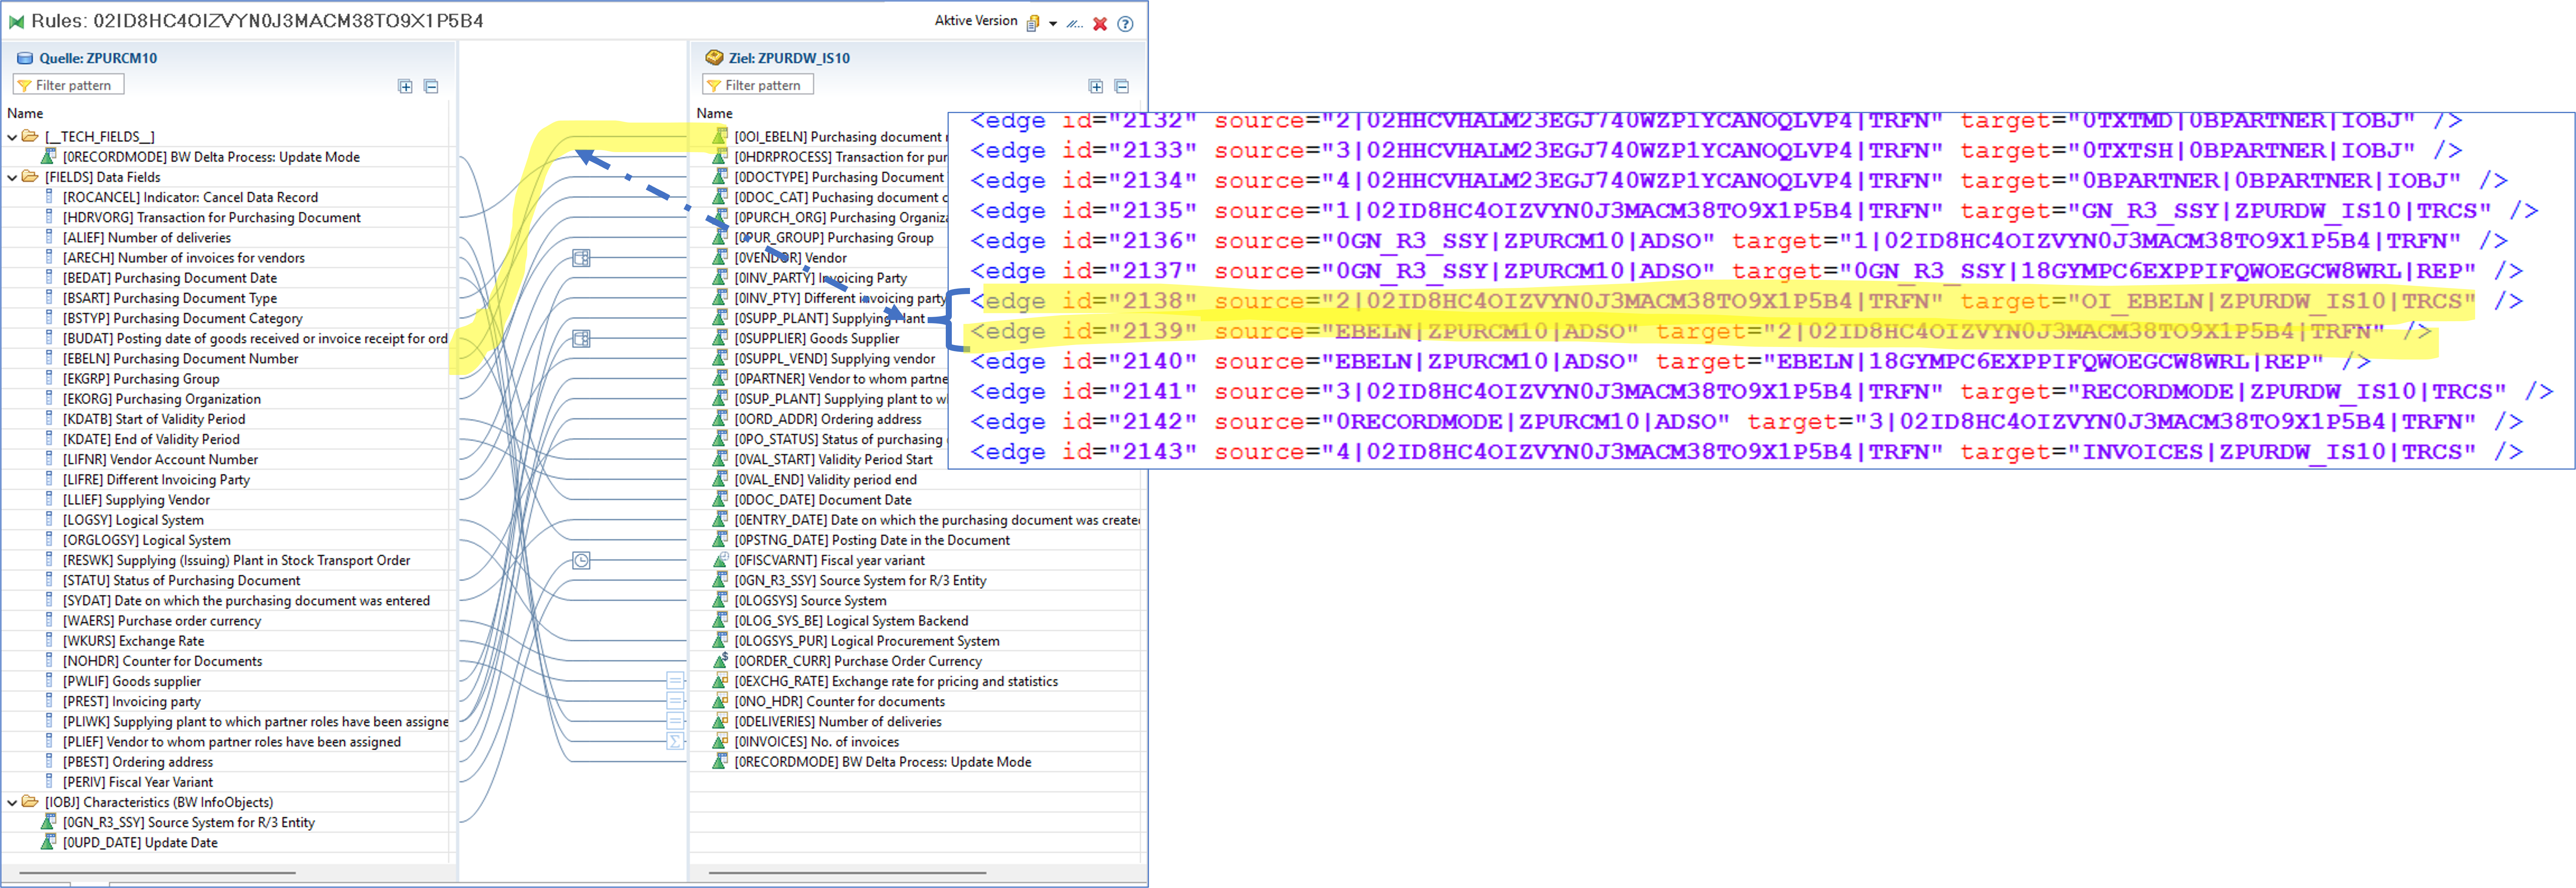Click the read master data rule icon near 0VENDOR
This screenshot has width=2576, height=888.
tap(581, 258)
